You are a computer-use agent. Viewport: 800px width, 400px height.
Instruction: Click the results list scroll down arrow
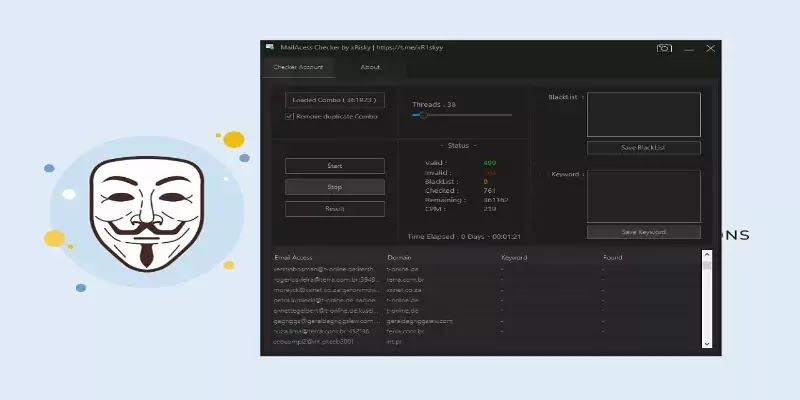(707, 344)
